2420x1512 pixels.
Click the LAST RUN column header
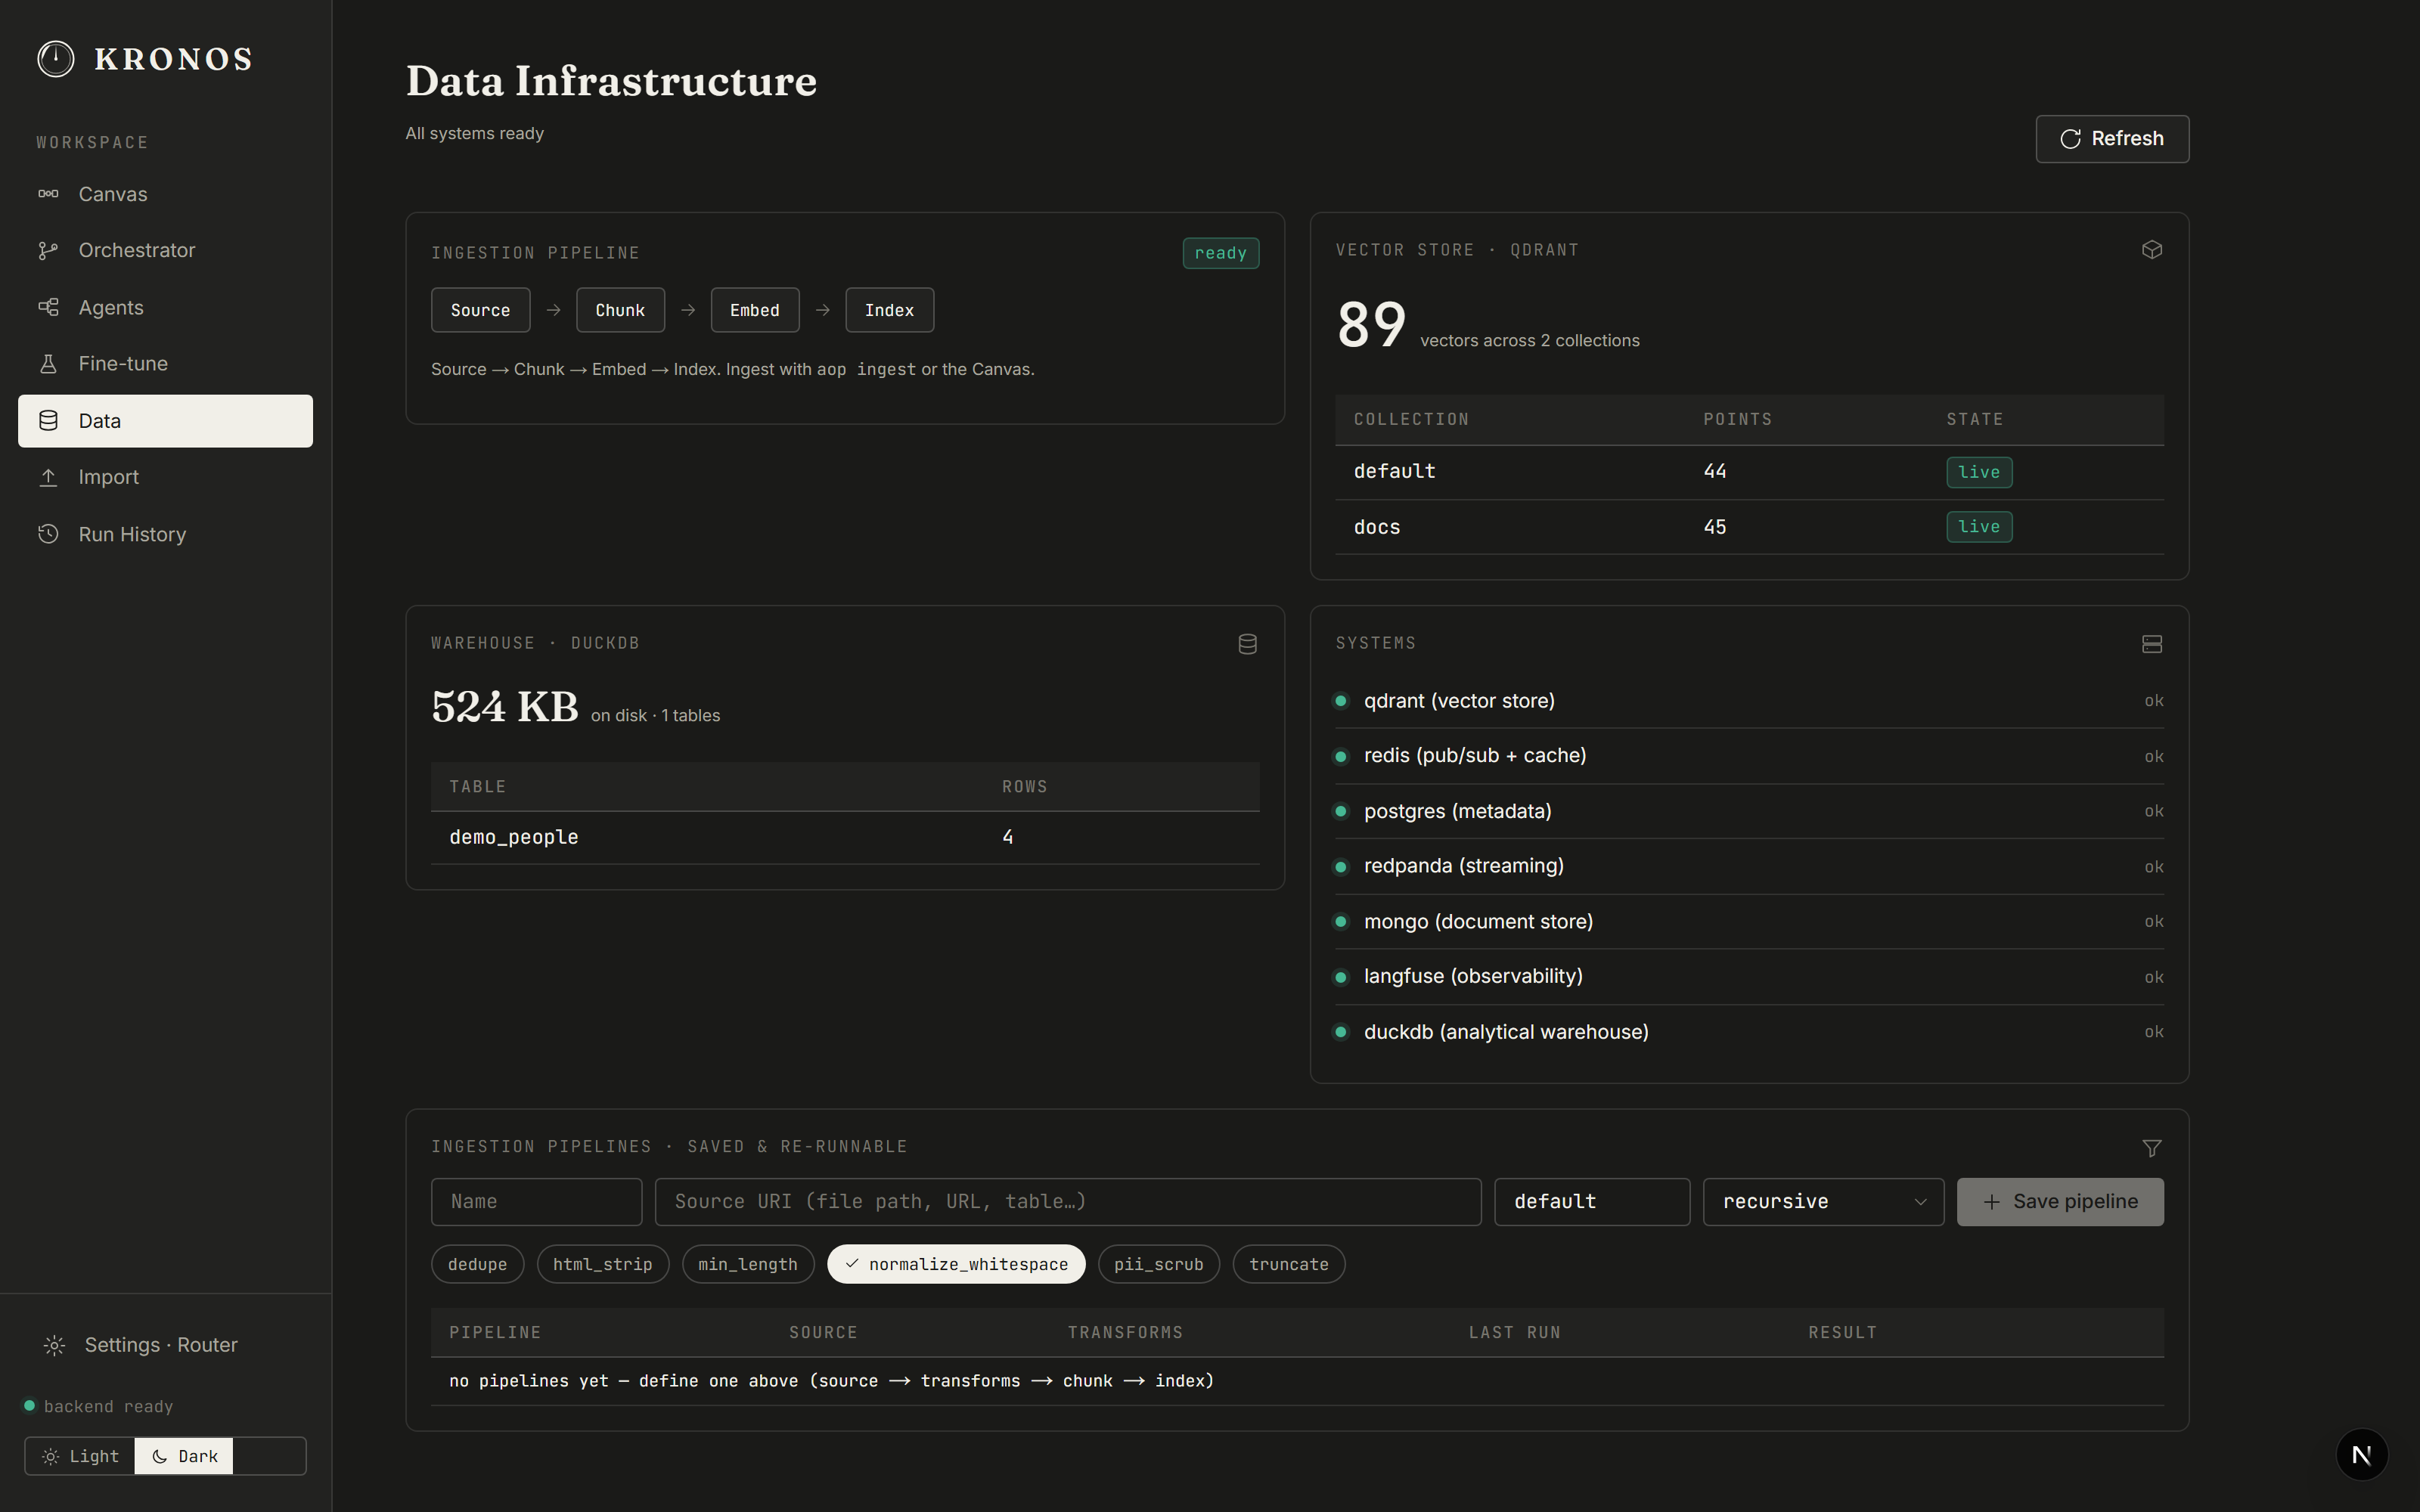1514,1333
